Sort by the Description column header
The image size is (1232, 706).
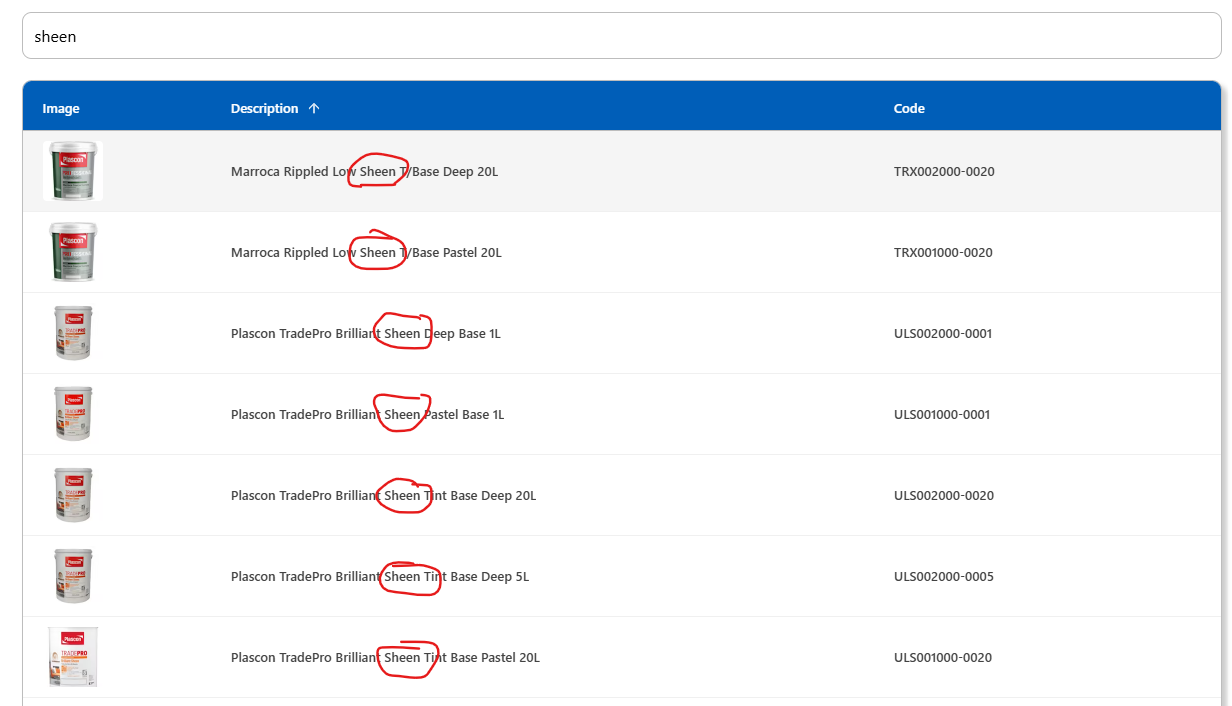pyautogui.click(x=264, y=108)
